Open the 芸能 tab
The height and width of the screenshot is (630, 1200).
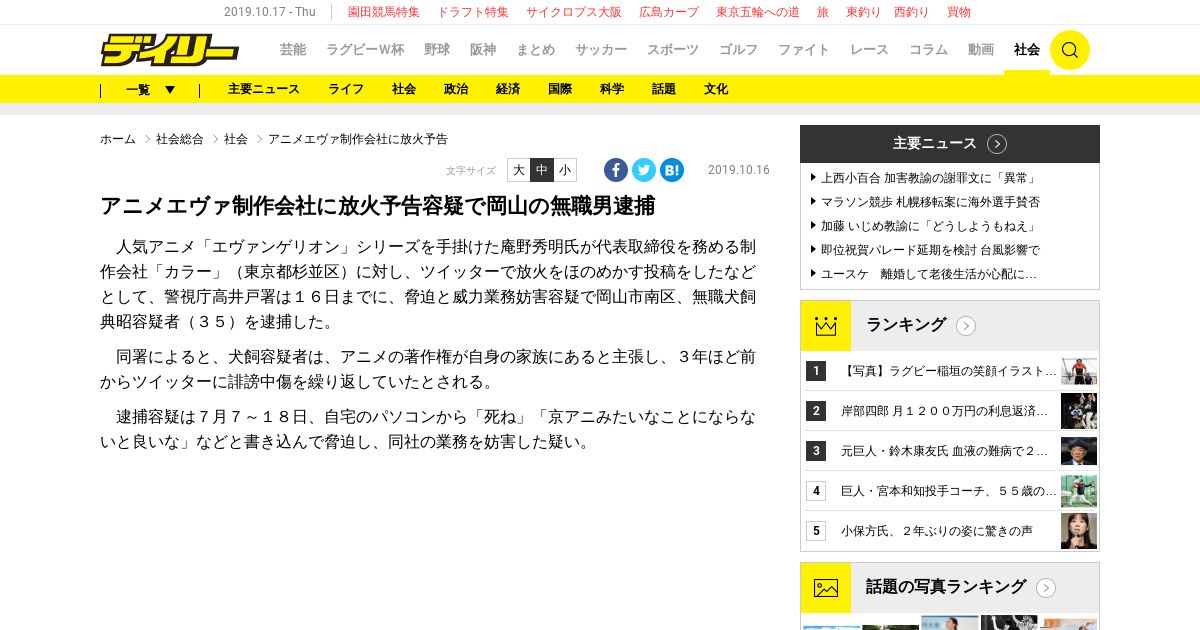pyautogui.click(x=293, y=50)
